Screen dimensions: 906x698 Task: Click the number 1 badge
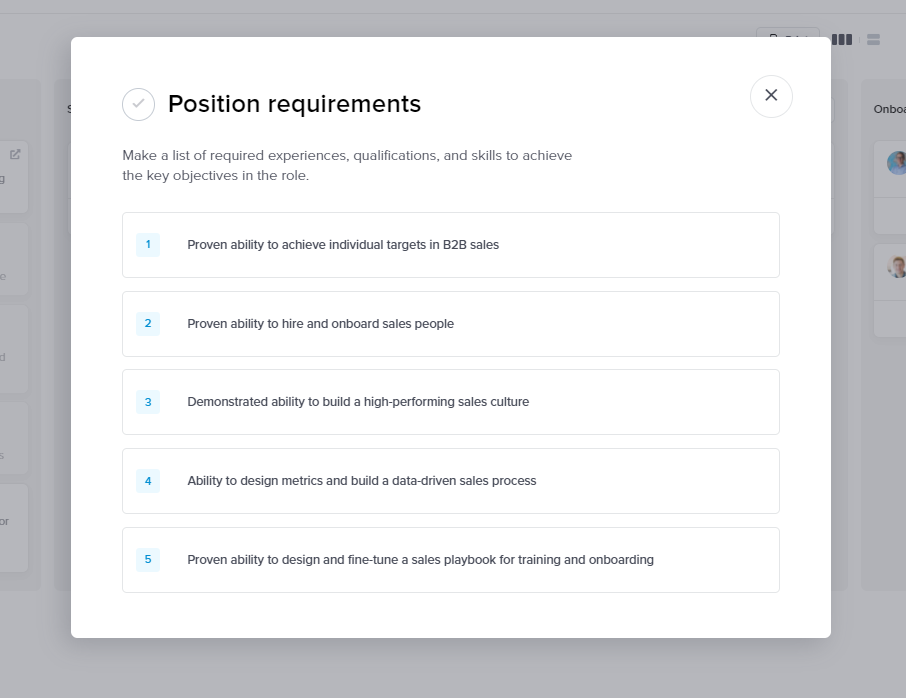(x=148, y=244)
